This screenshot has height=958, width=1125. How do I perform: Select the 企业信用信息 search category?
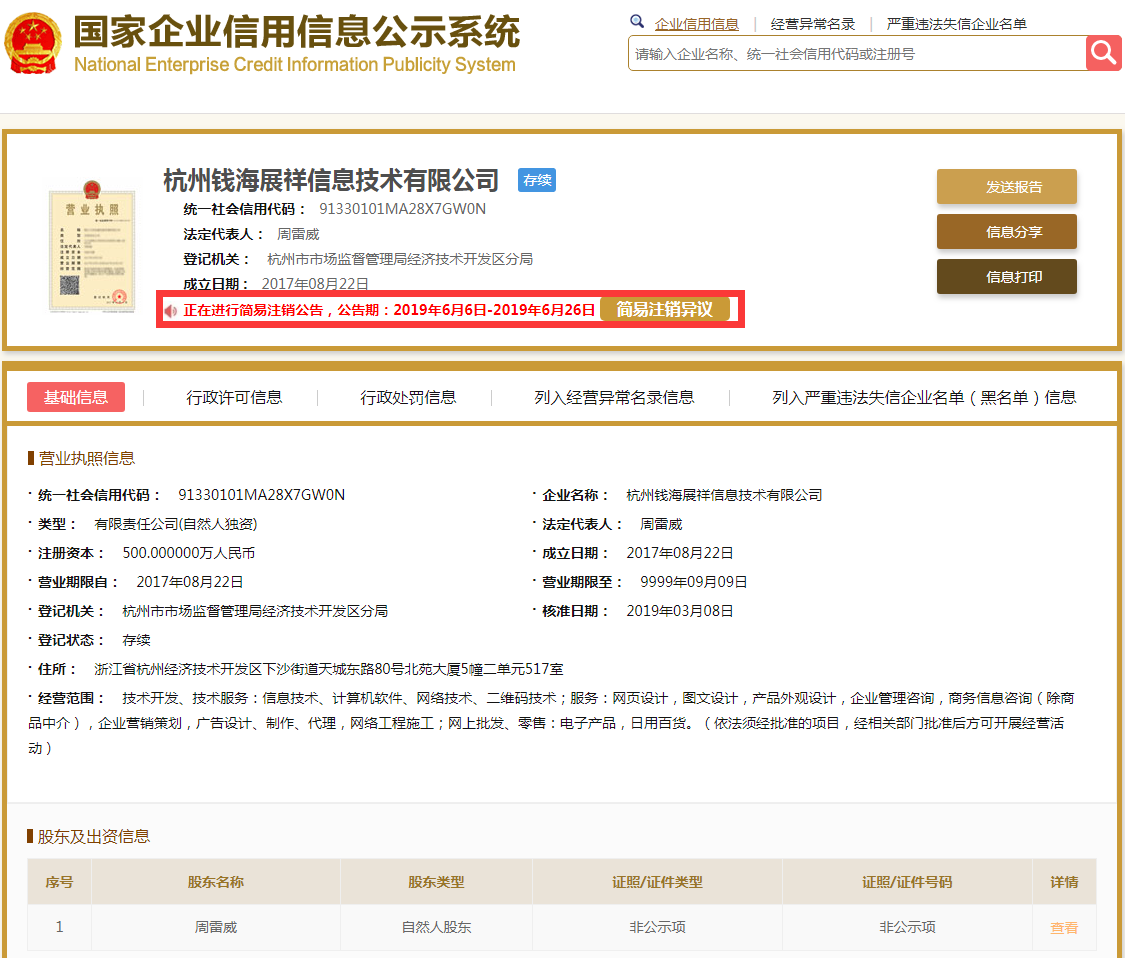point(697,24)
